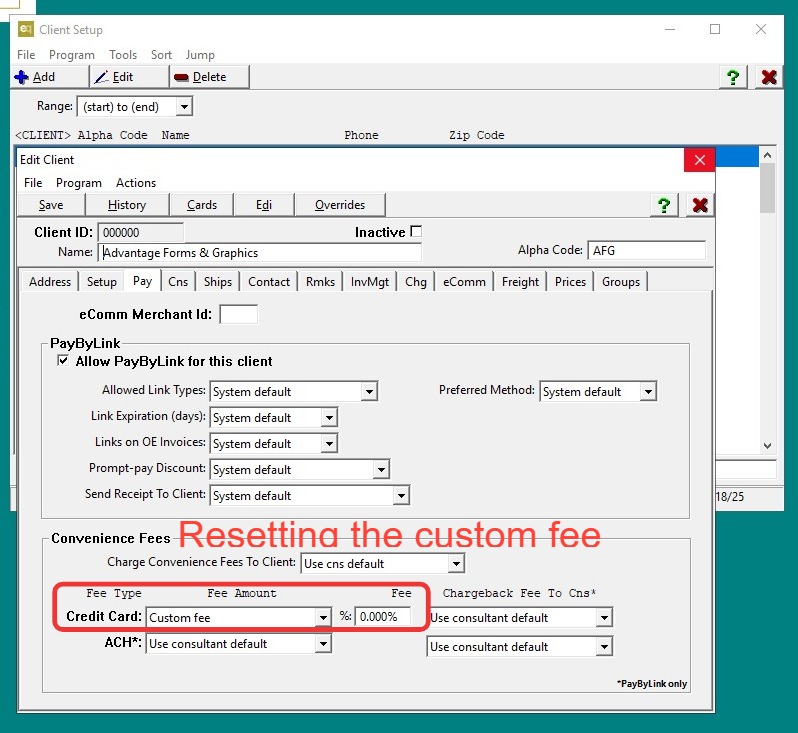Open the Sort menu
This screenshot has width=798, height=733.
tap(161, 54)
